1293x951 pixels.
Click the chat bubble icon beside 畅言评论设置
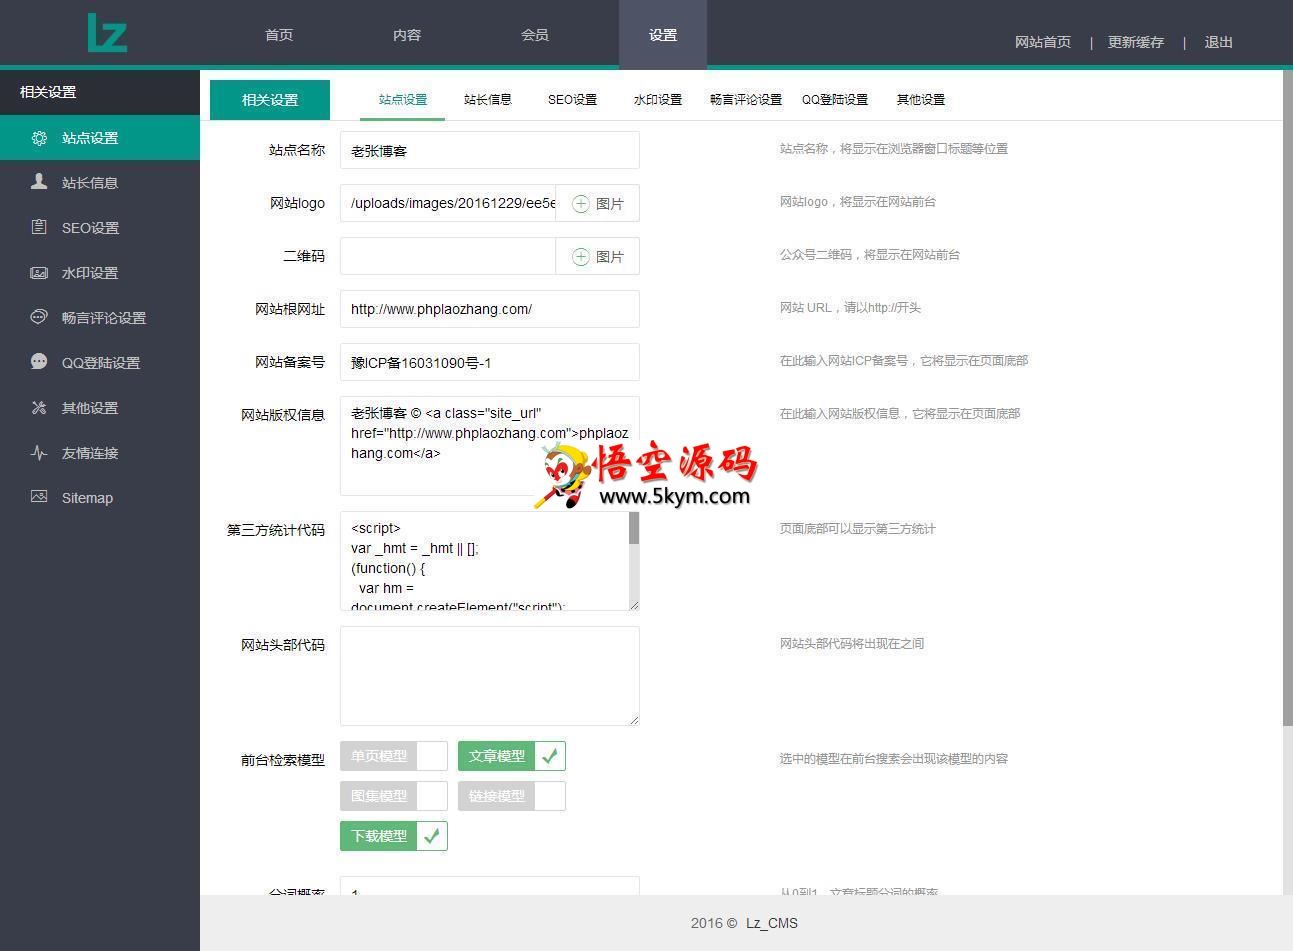coord(39,317)
